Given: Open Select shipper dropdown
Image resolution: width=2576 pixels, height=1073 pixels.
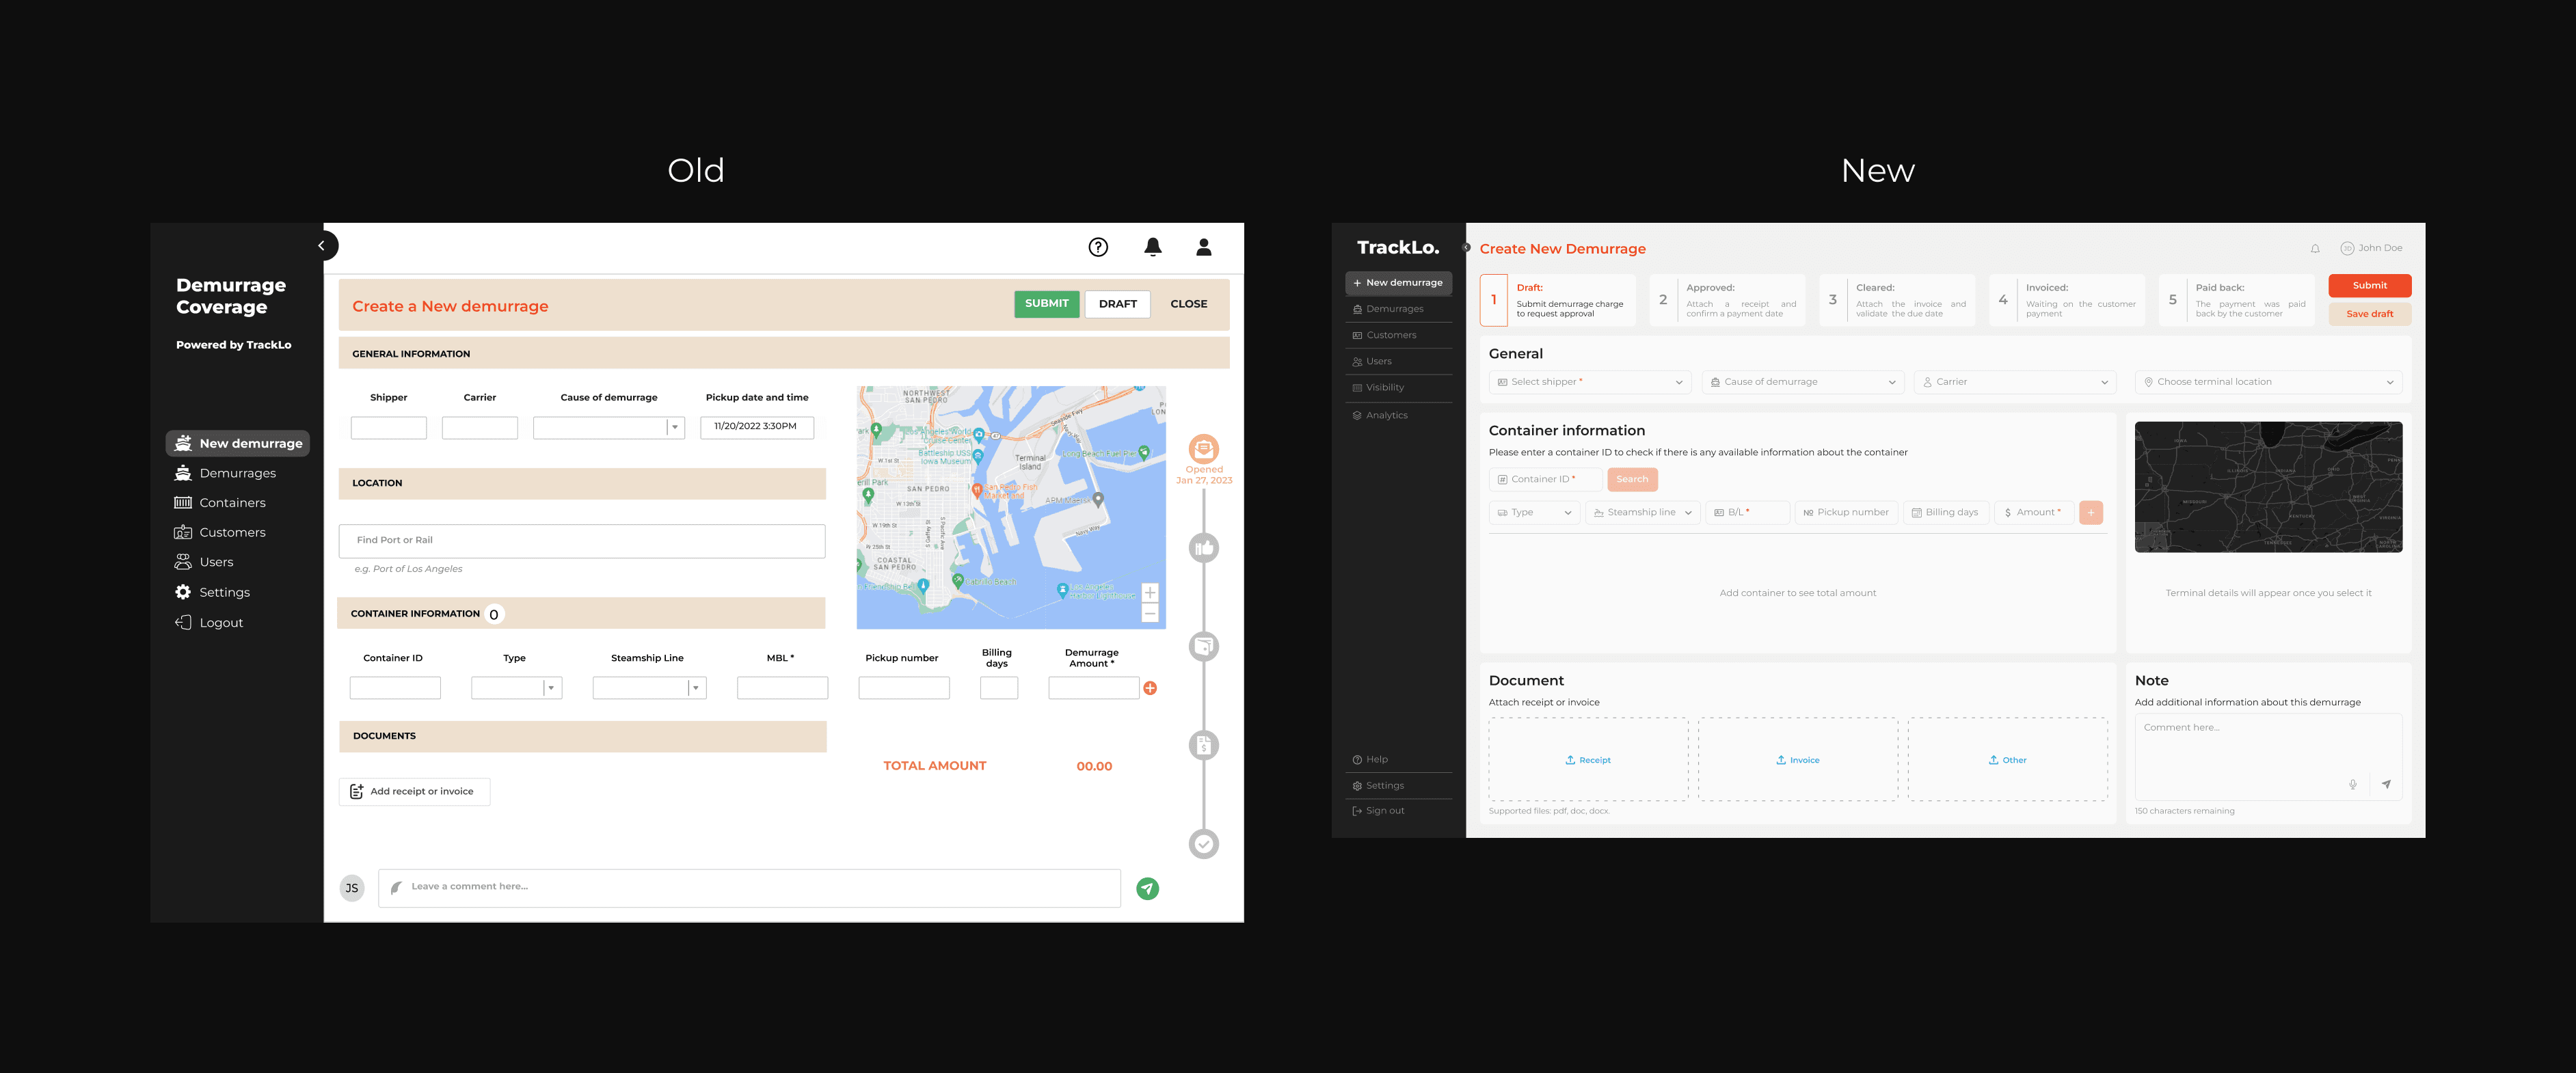Looking at the screenshot, I should tap(1589, 382).
